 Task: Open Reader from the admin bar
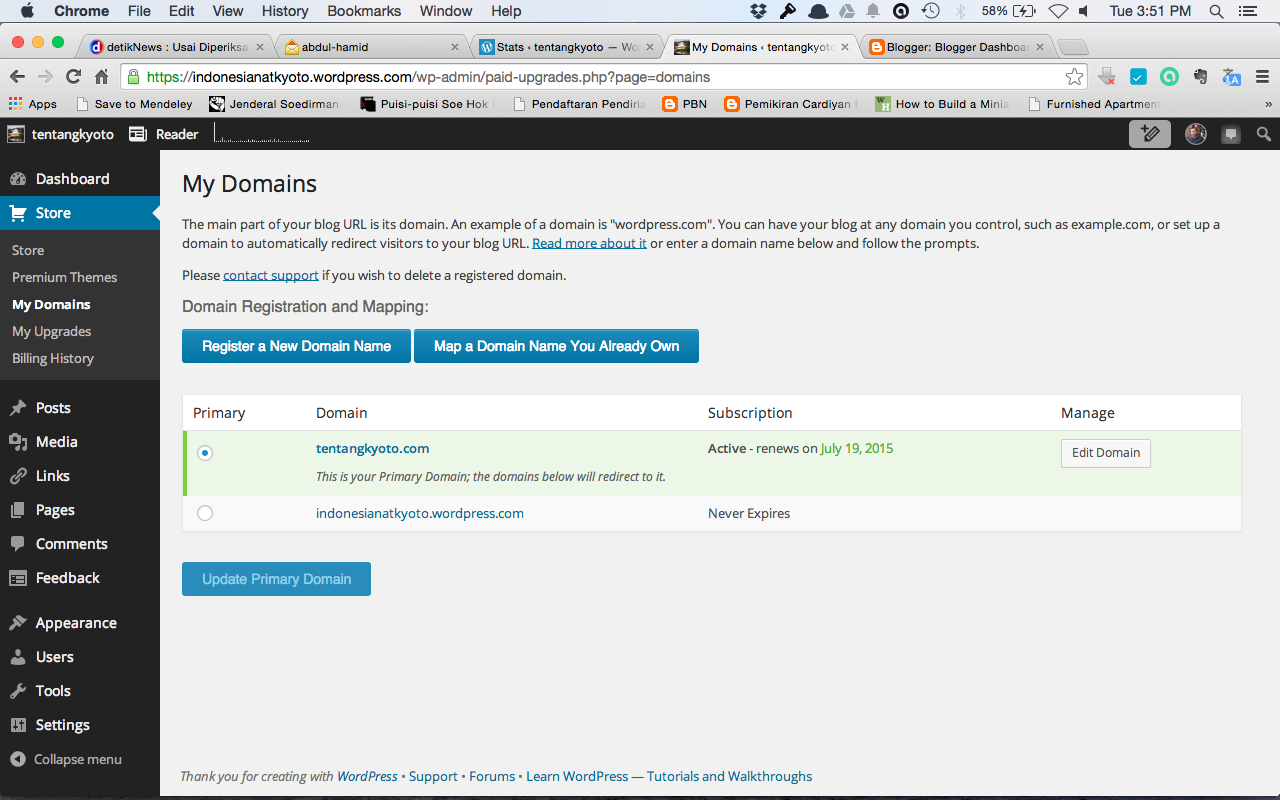[165, 134]
